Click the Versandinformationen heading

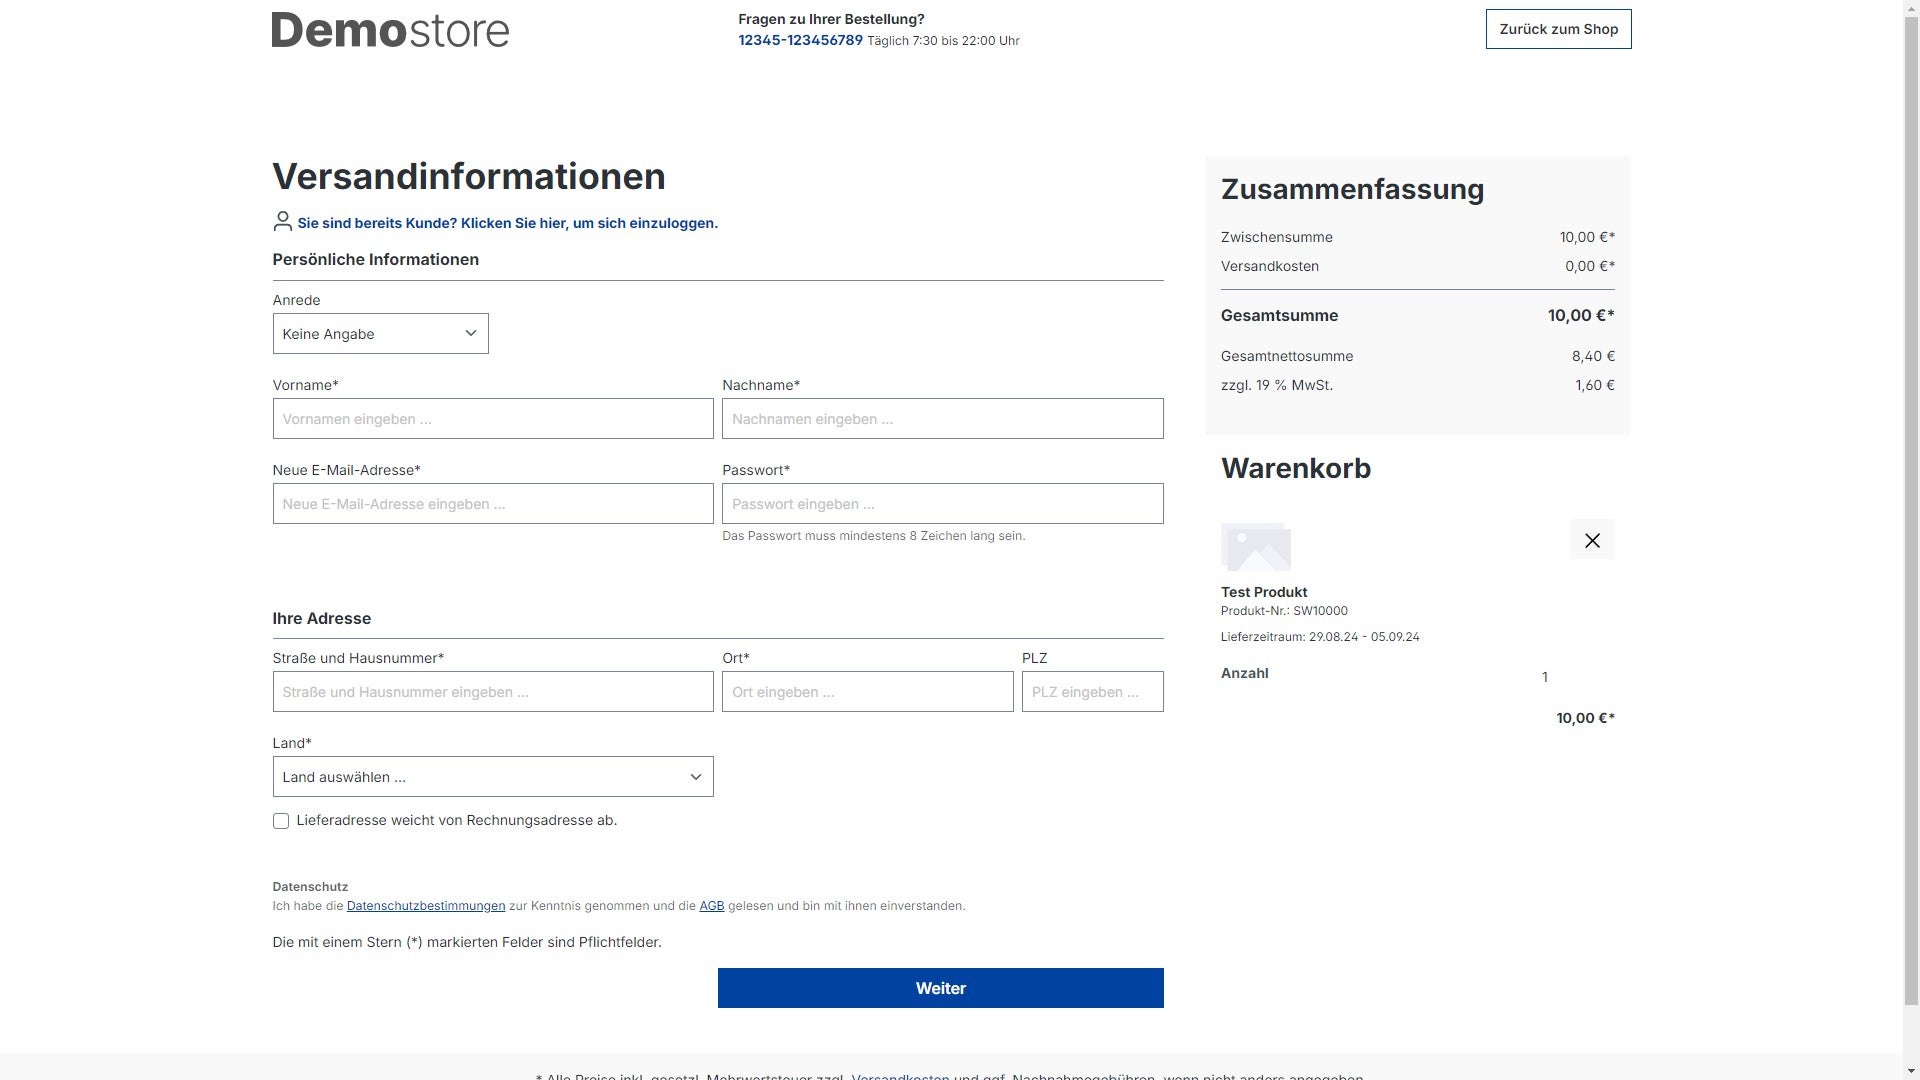[469, 176]
